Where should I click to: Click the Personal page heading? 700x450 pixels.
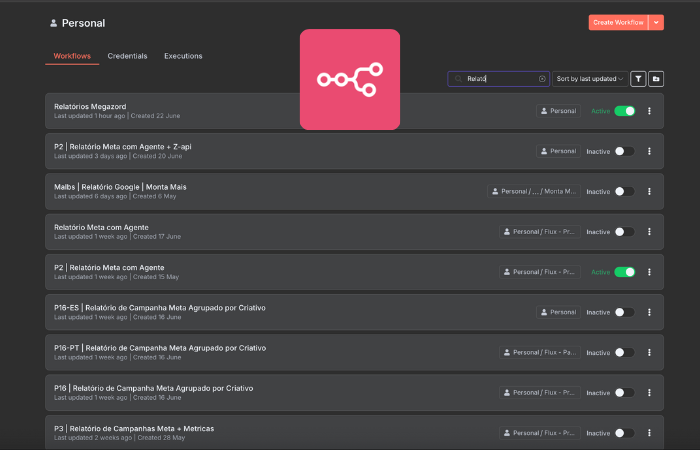point(83,23)
